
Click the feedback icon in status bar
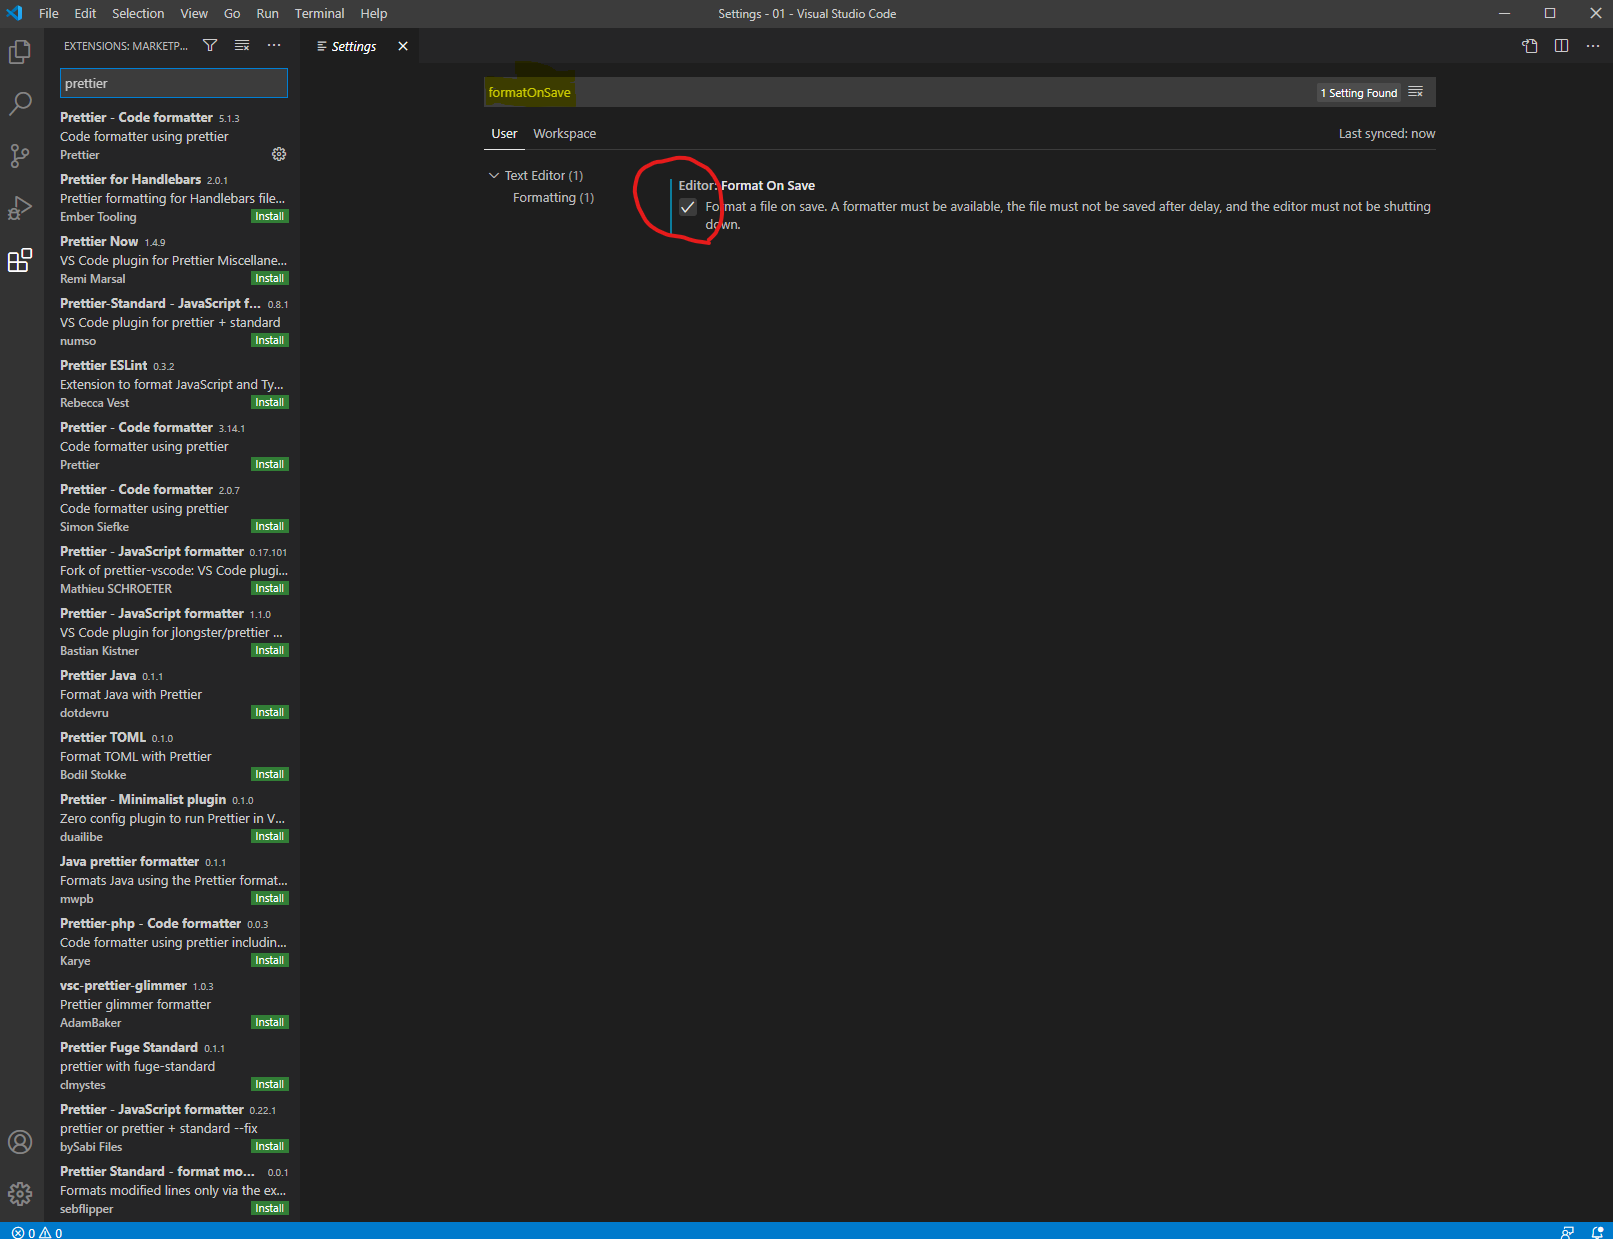point(1567,1232)
